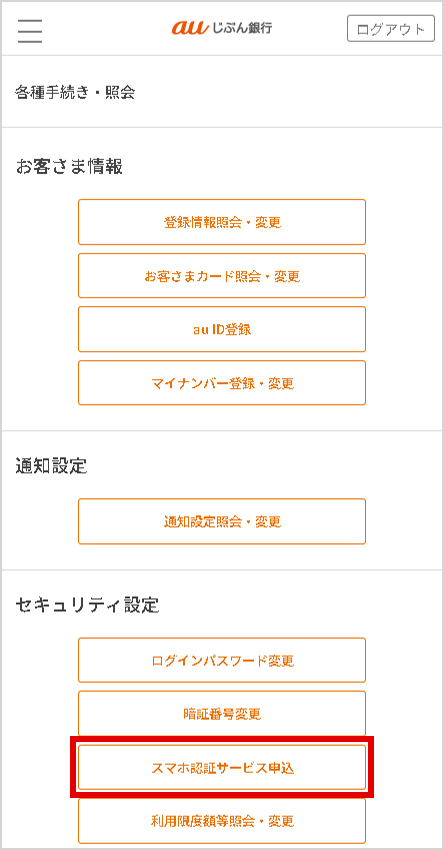Show the navigation drawer via three-line icon
The height and width of the screenshot is (850, 444).
[x=30, y=30]
